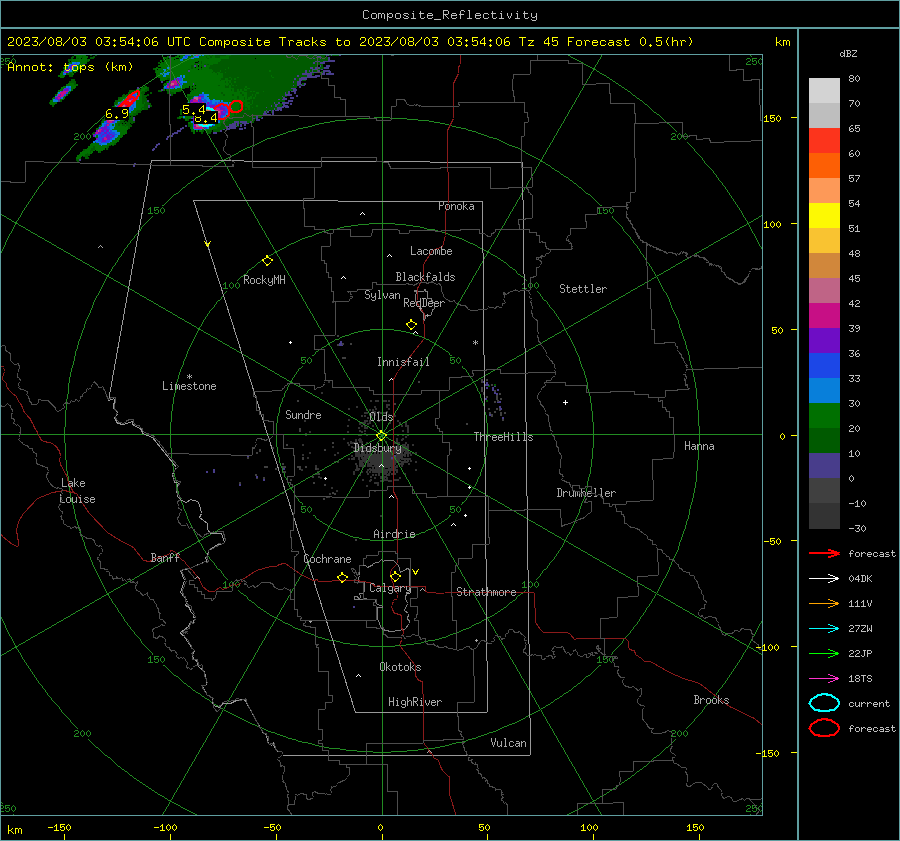
Task: Select the cyan 27ZW arrow legend icon
Action: click(x=824, y=629)
